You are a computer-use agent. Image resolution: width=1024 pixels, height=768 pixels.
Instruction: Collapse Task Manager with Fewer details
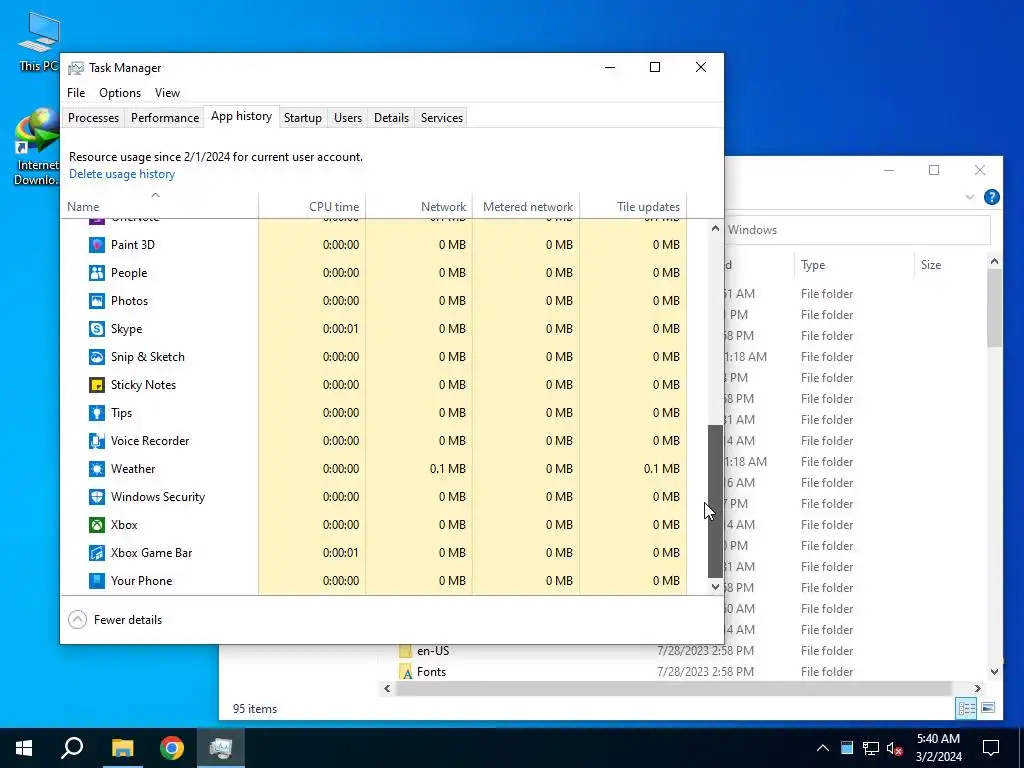point(115,620)
